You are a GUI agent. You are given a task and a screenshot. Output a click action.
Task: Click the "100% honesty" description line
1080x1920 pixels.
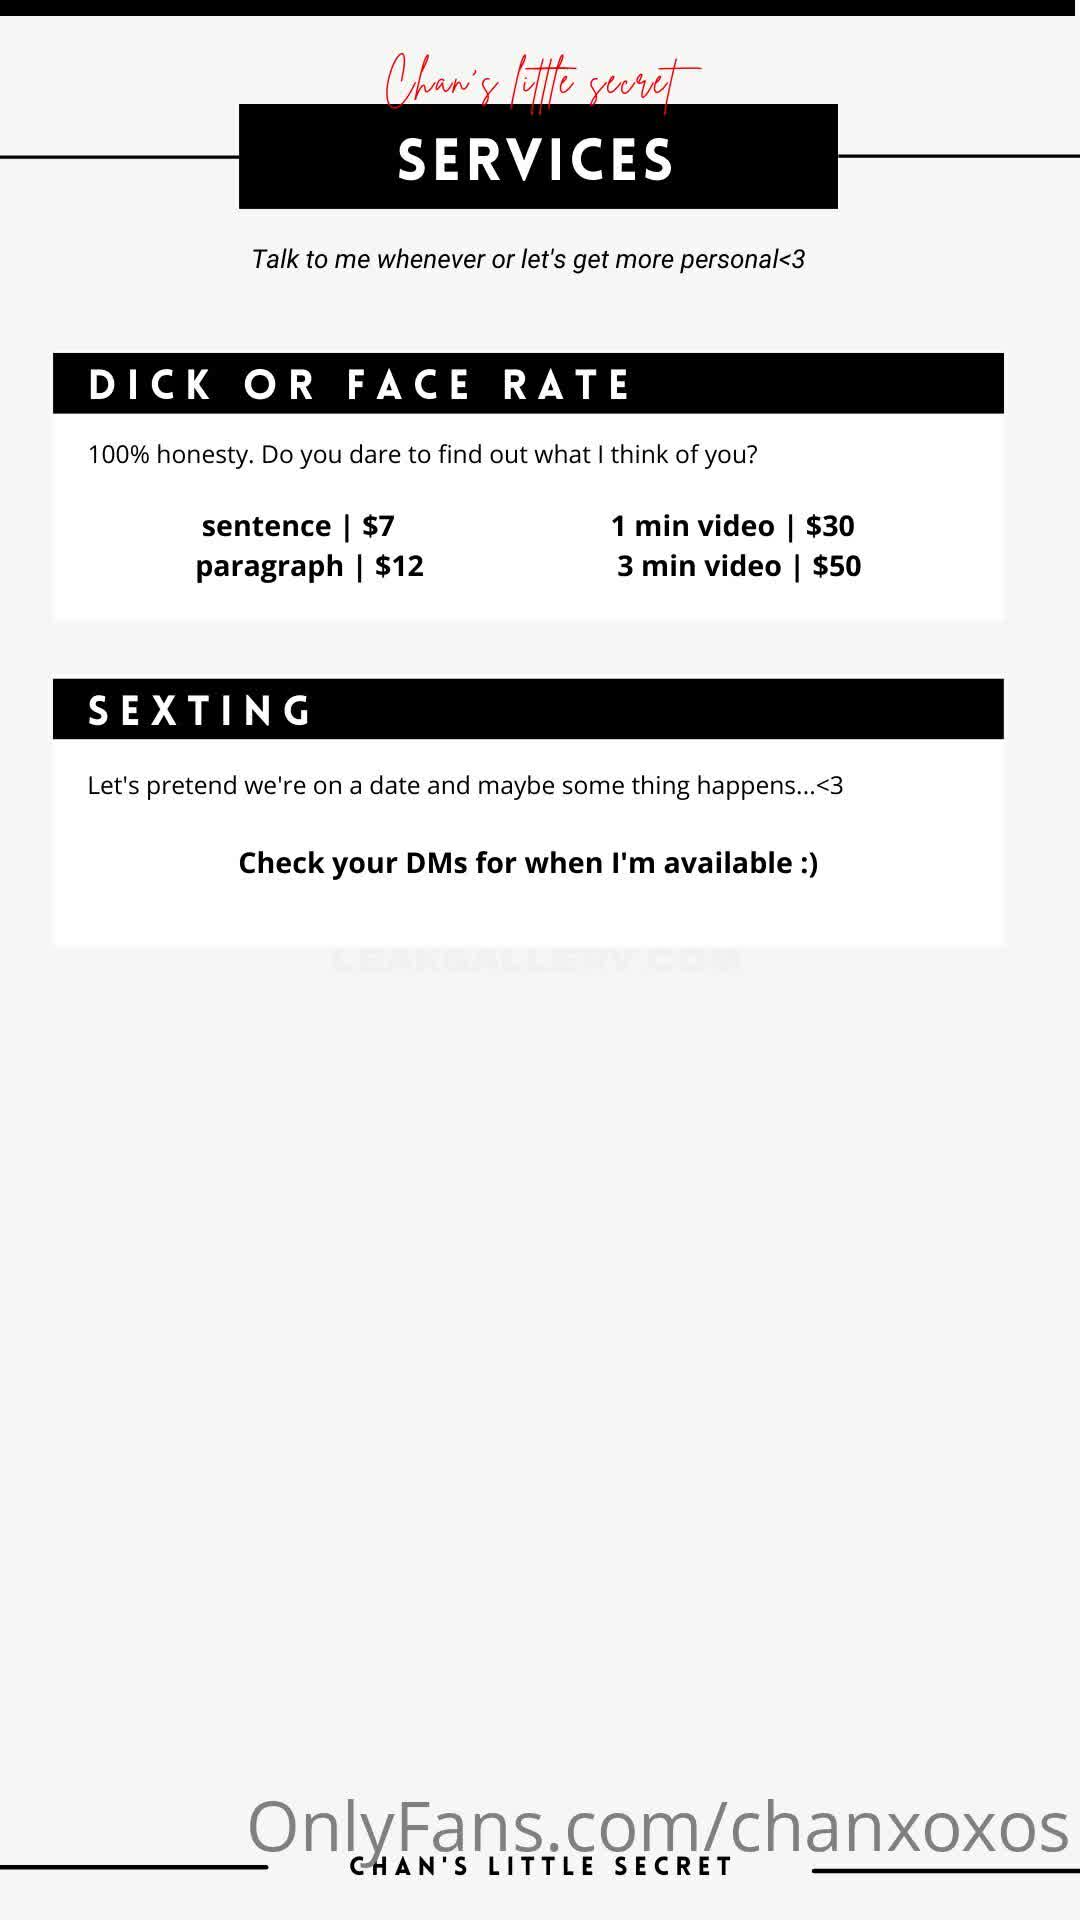tap(422, 455)
